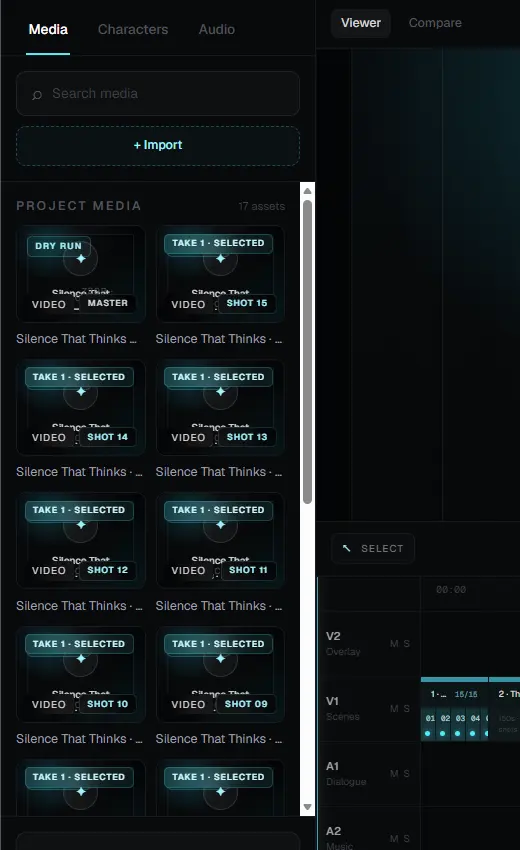Screen dimensions: 520x850
Task: Click the MASTER label badge
Action: [107, 303]
